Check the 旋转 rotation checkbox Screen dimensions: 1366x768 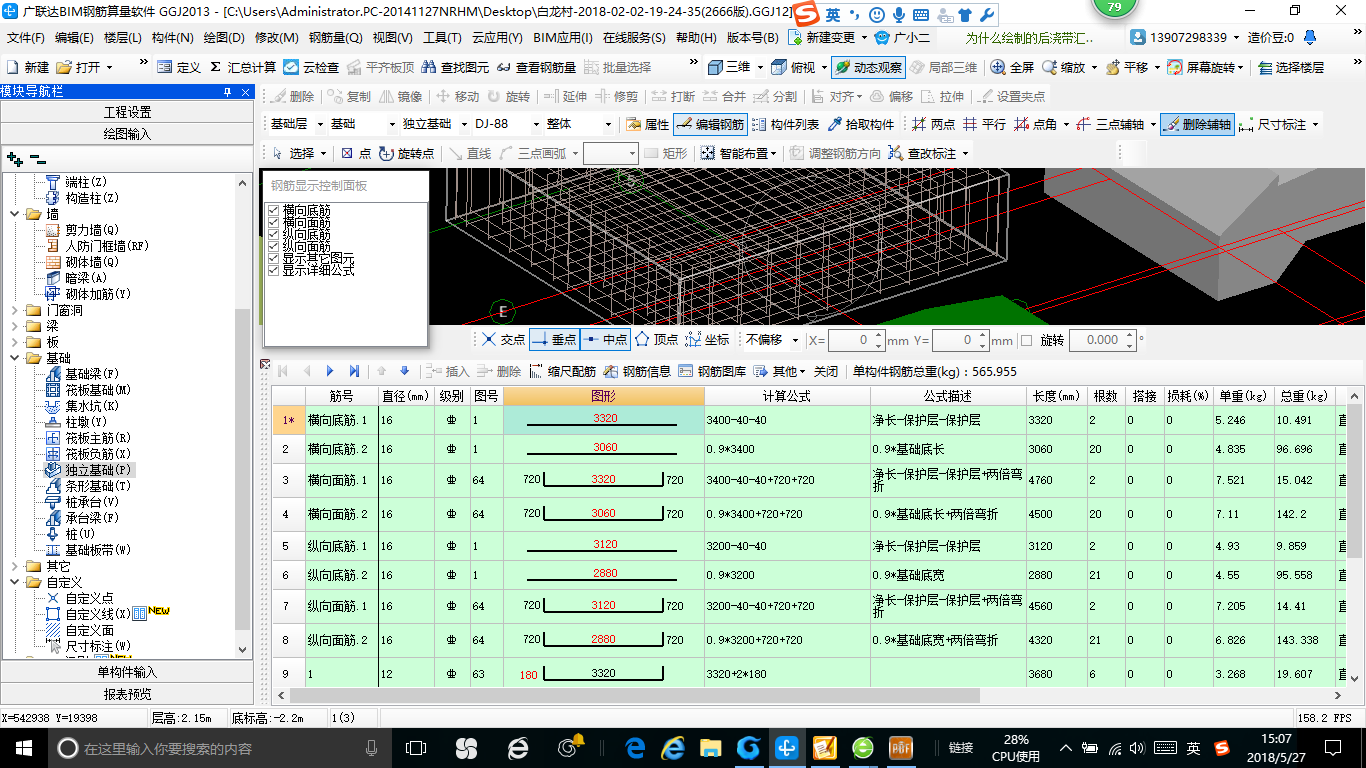coord(1026,340)
